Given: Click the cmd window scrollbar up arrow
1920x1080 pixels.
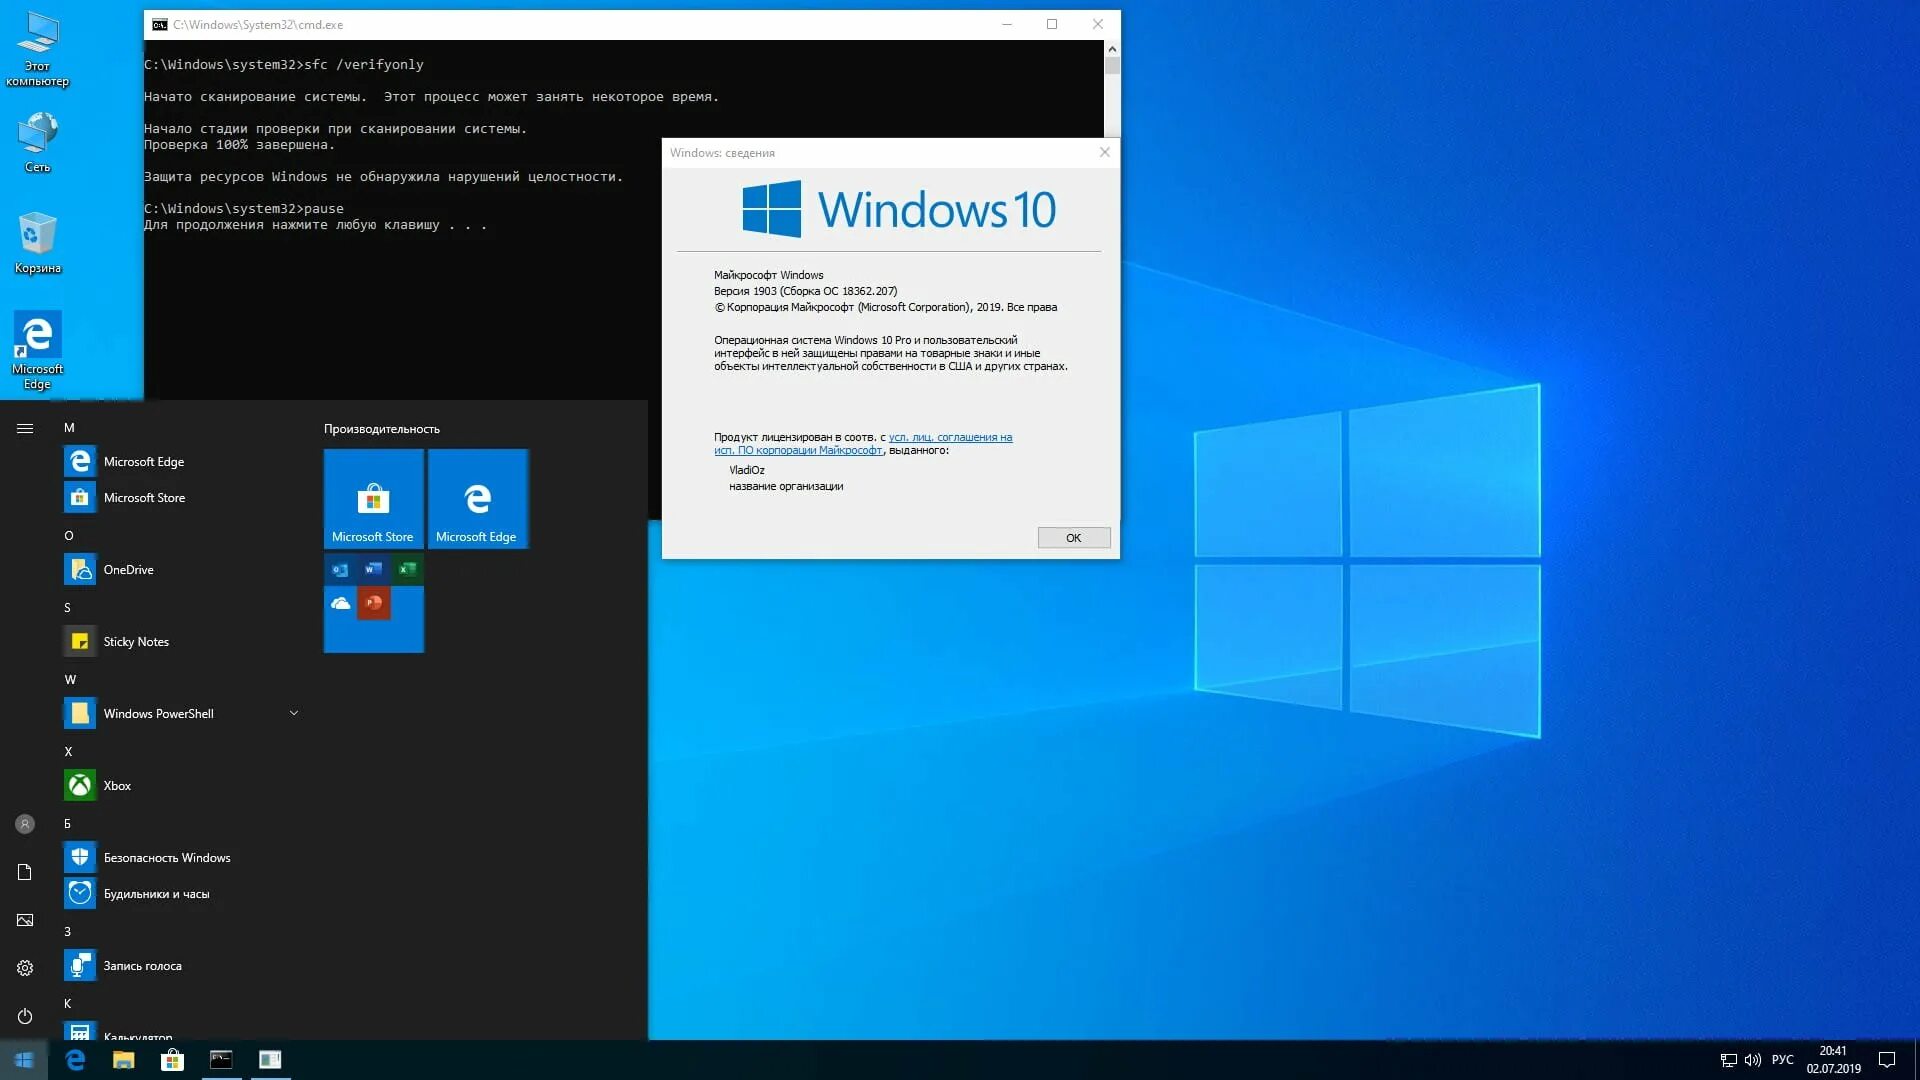Looking at the screenshot, I should pyautogui.click(x=1112, y=49).
